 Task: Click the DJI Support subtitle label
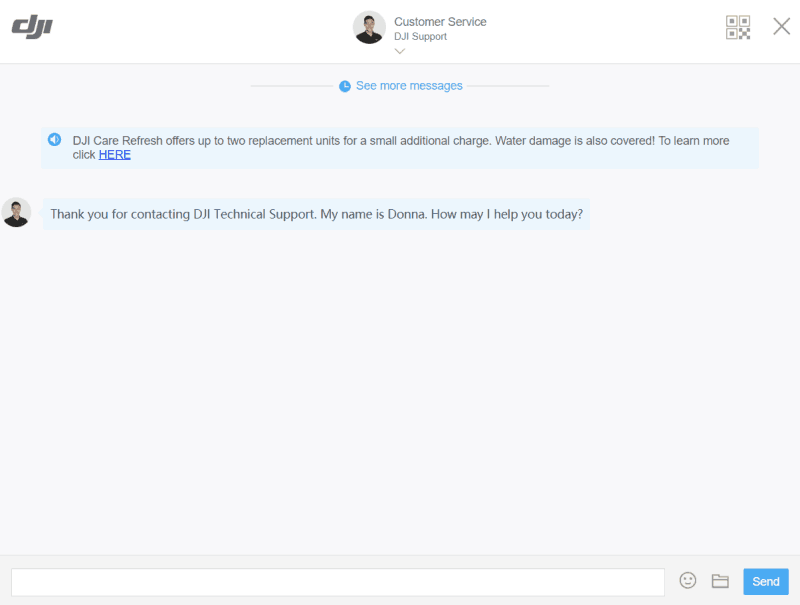(x=418, y=36)
